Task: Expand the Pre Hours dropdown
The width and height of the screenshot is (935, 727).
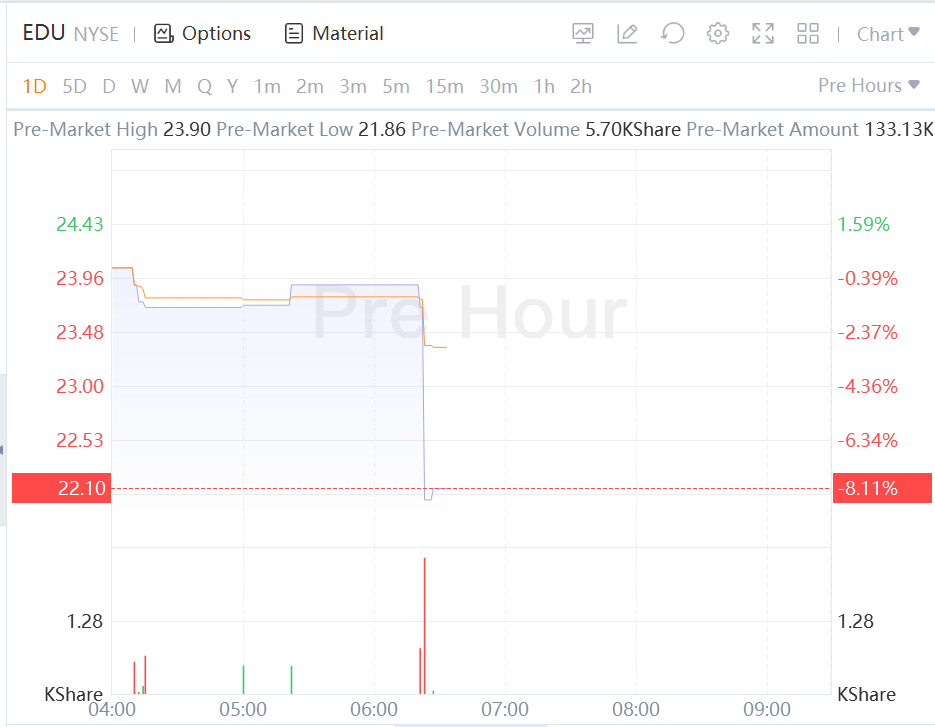Action: (869, 85)
